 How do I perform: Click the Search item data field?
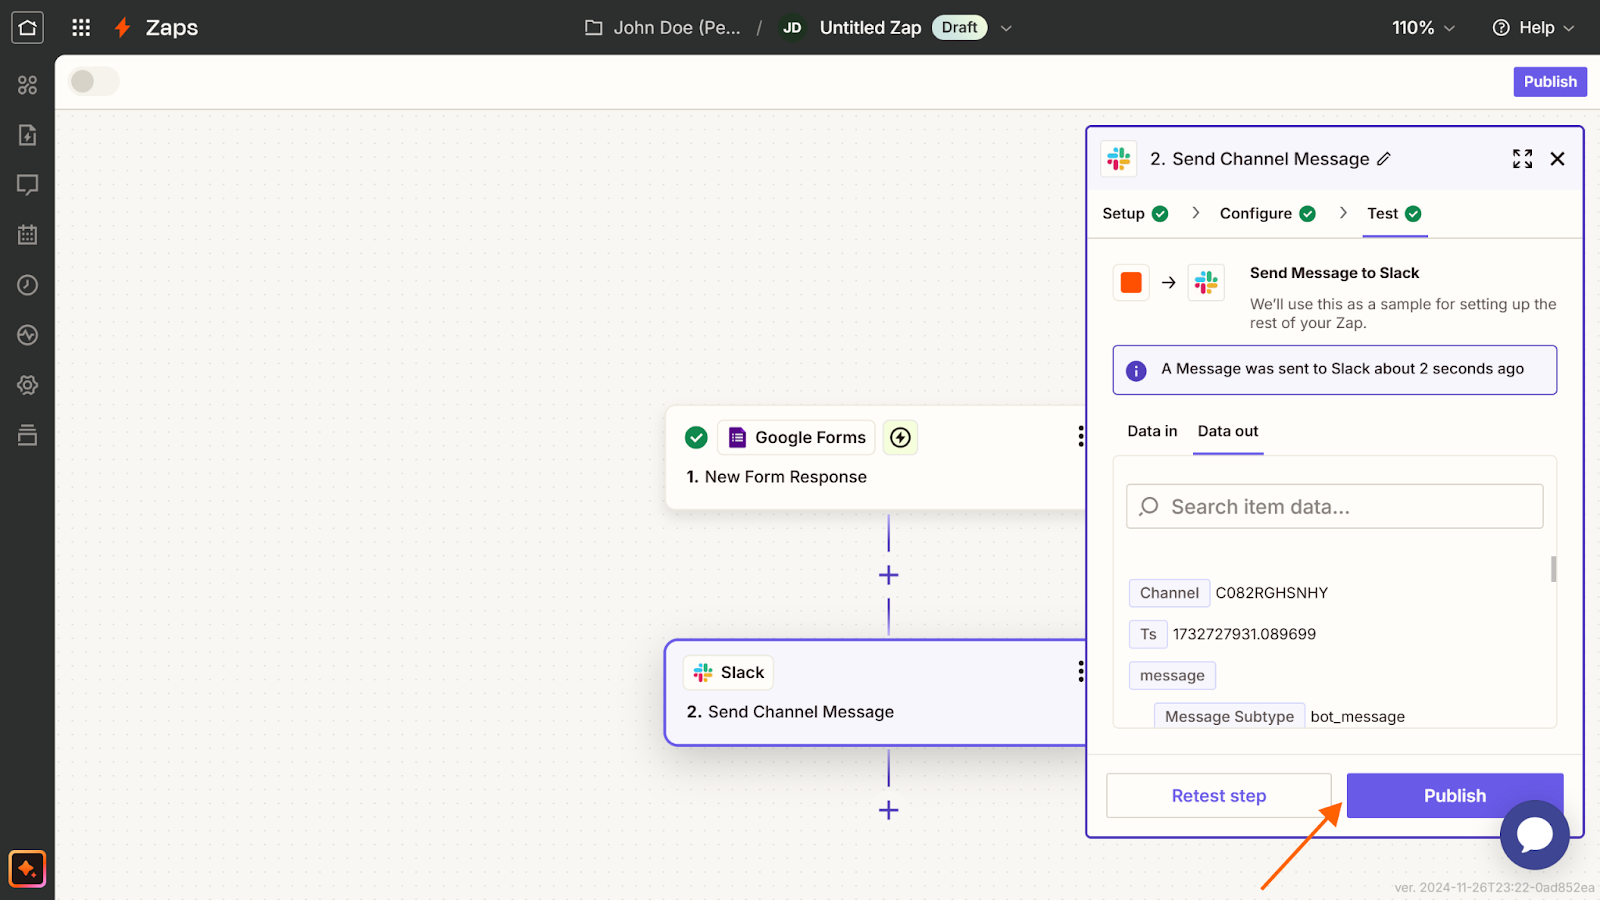click(x=1334, y=507)
